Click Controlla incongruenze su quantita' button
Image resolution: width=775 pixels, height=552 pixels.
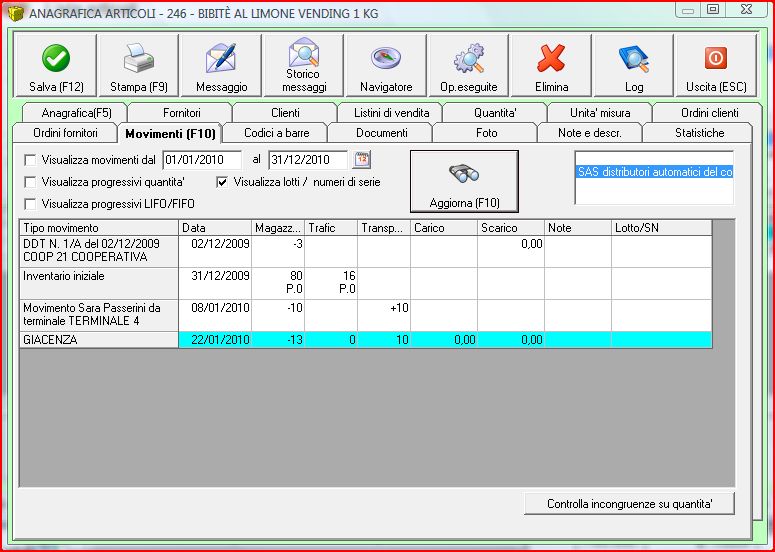(x=629, y=504)
